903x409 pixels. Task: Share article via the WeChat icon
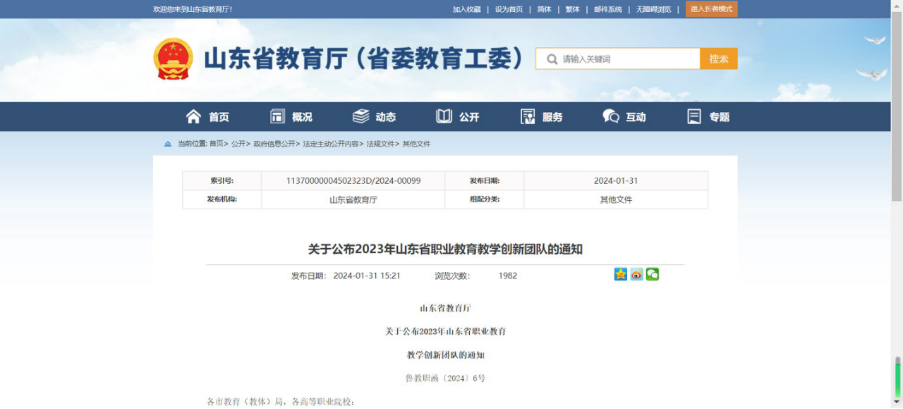coord(652,274)
